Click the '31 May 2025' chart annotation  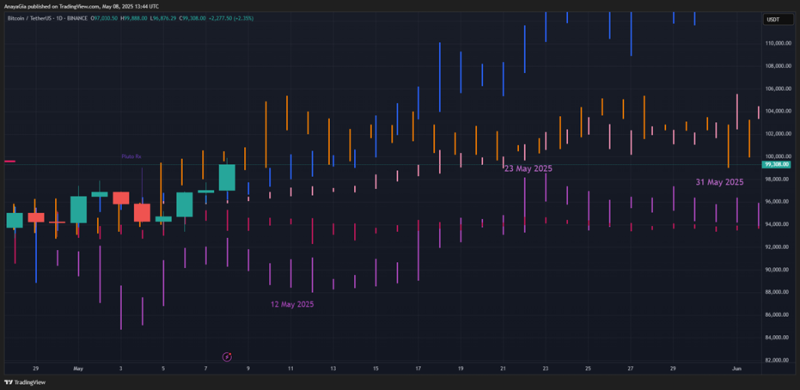click(720, 182)
